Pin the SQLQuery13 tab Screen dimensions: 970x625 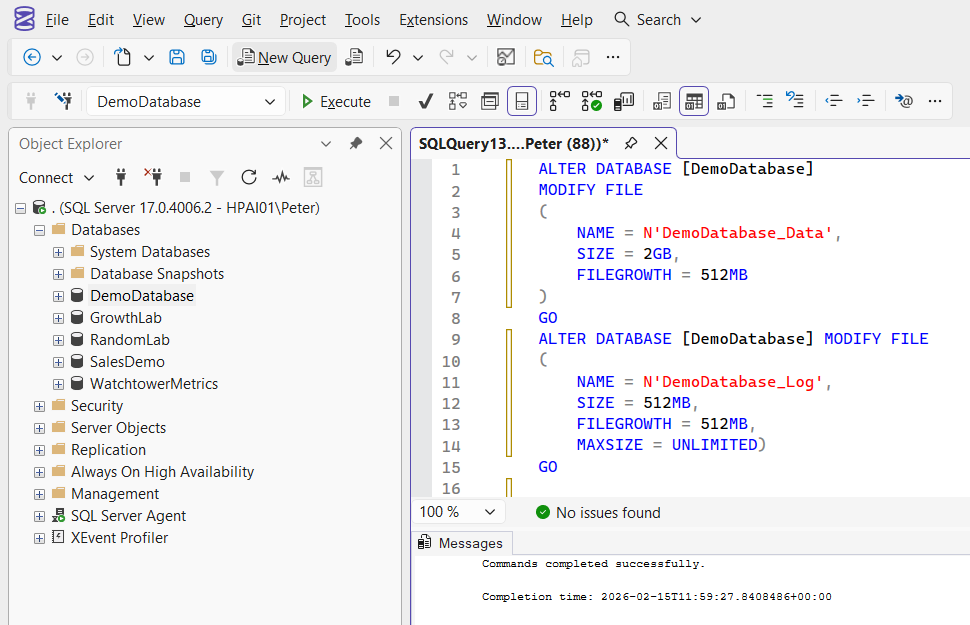coord(631,143)
